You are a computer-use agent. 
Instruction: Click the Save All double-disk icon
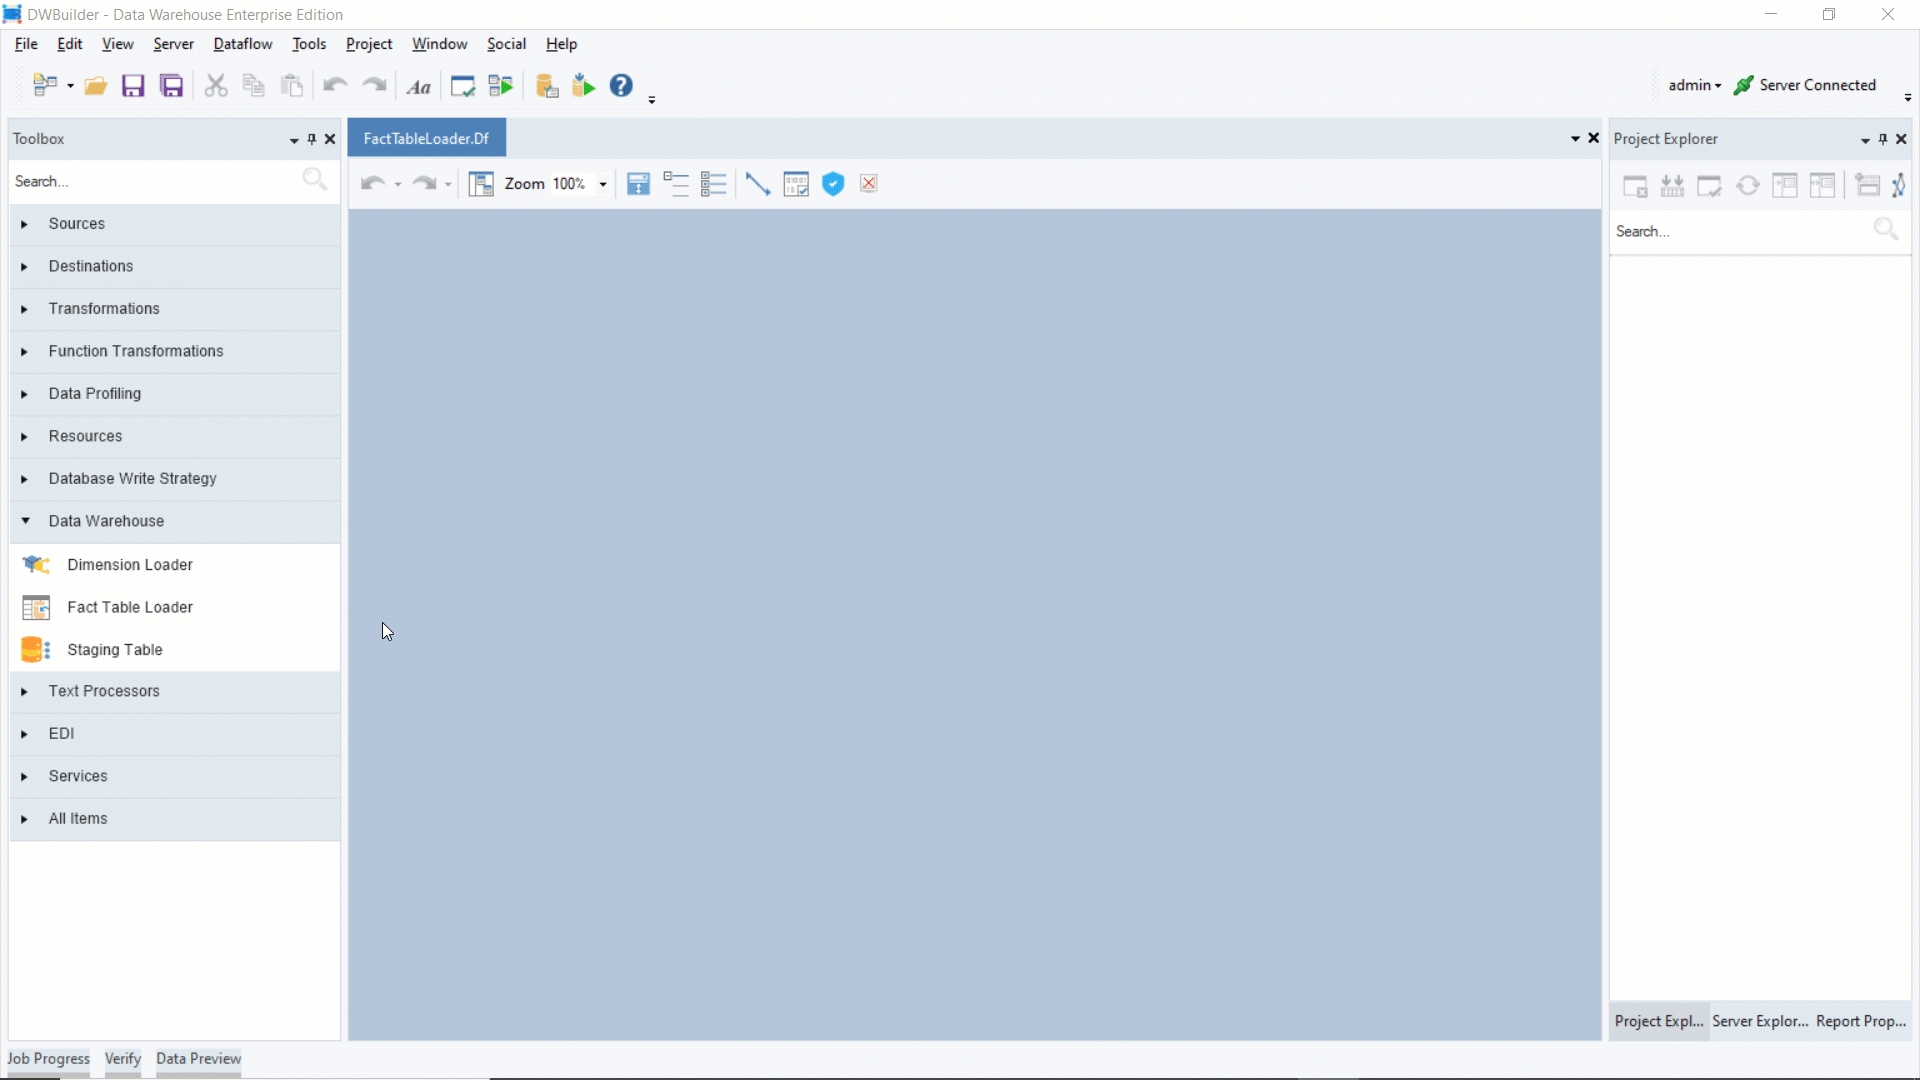[x=172, y=86]
